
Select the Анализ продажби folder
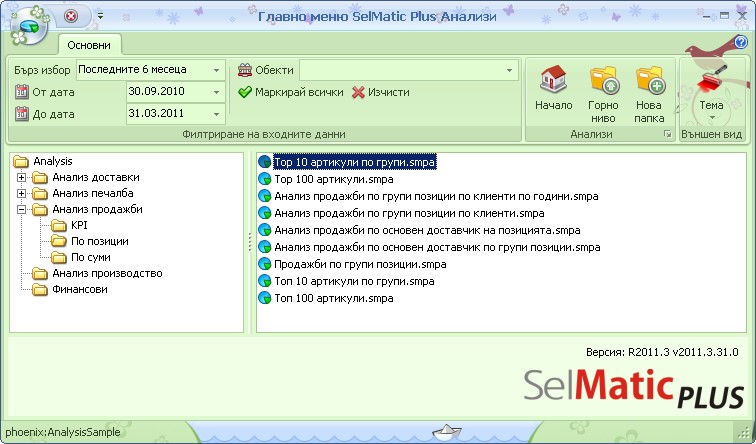click(x=97, y=209)
